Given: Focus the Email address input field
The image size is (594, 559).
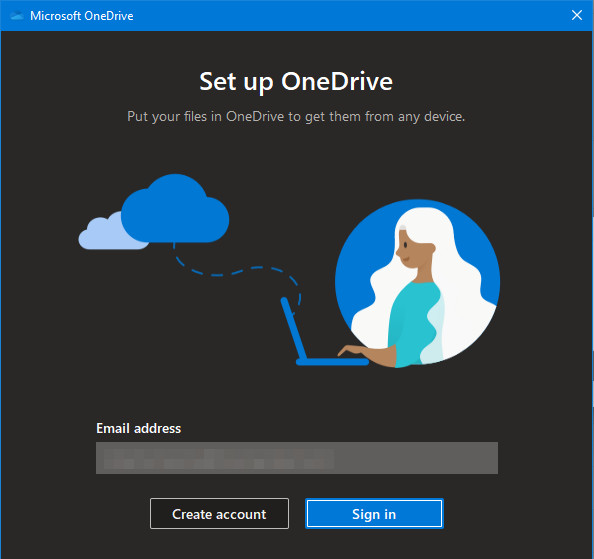Looking at the screenshot, I should coord(297,458).
